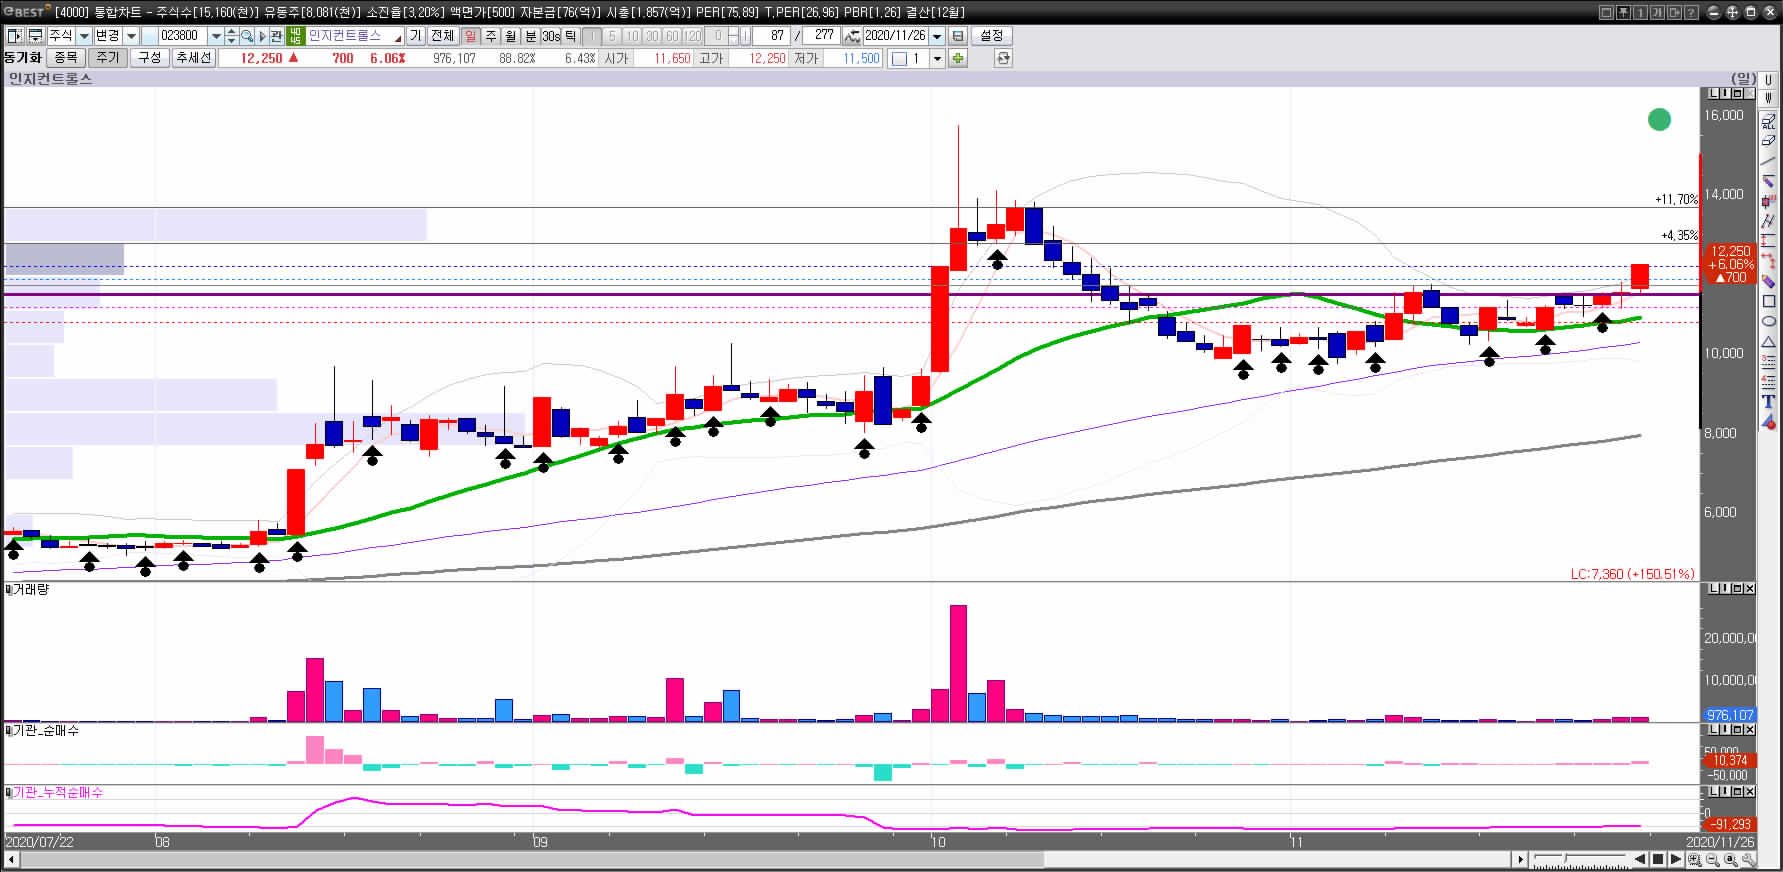
Task: Select the daily (일) period toggle
Action: [470, 35]
